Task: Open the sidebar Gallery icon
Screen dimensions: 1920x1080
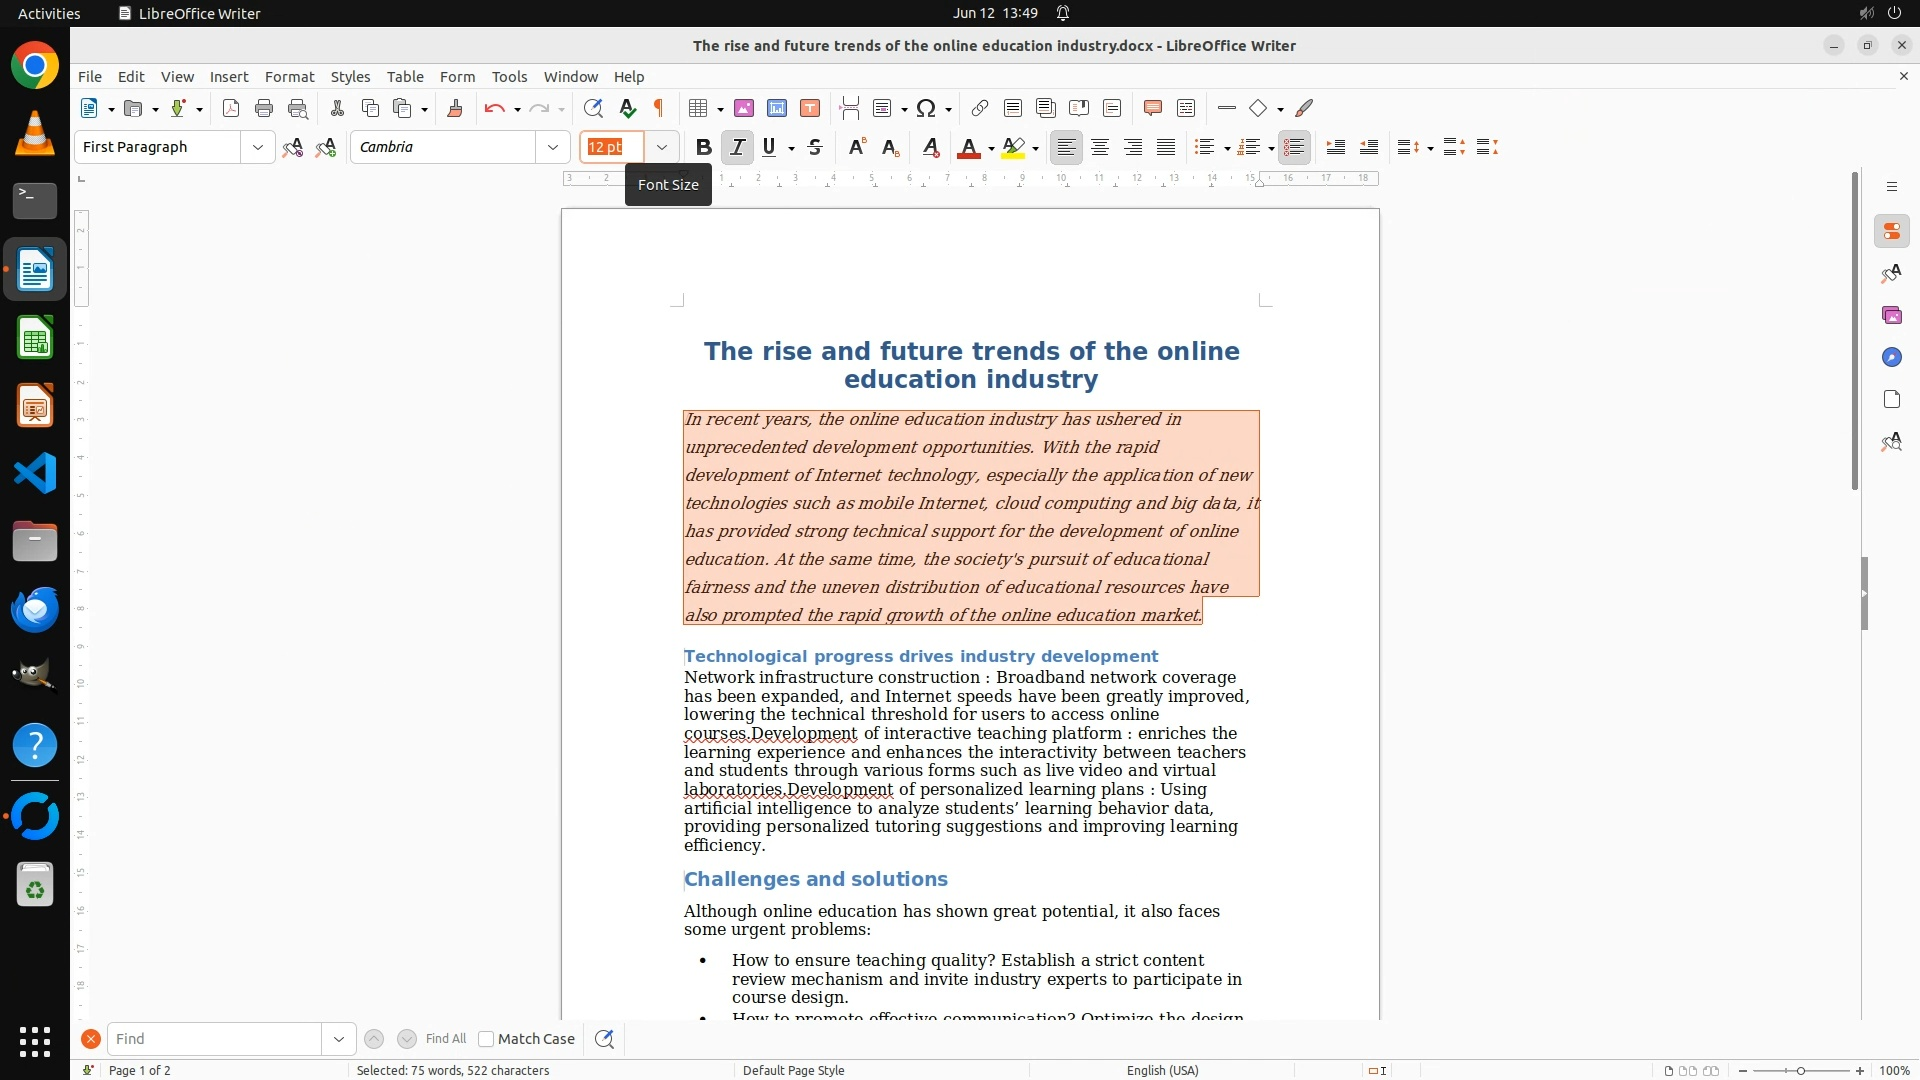Action: point(1891,316)
